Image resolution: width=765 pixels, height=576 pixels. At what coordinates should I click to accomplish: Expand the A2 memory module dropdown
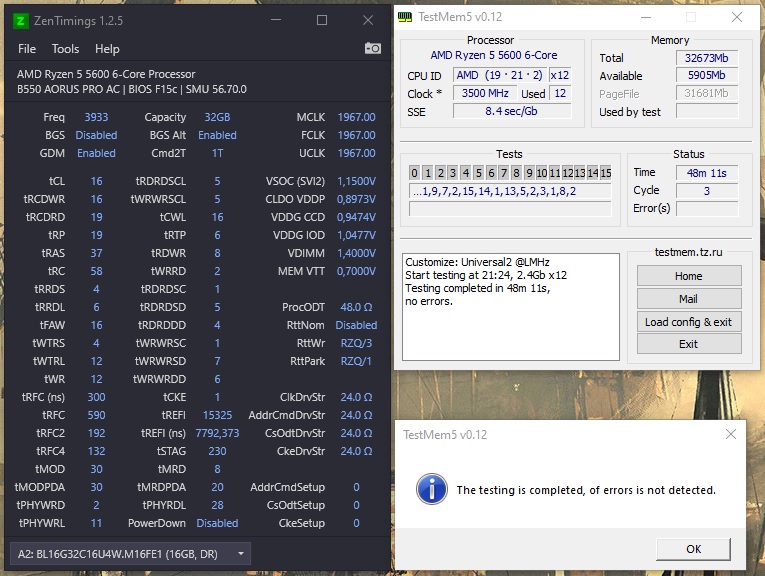point(130,554)
